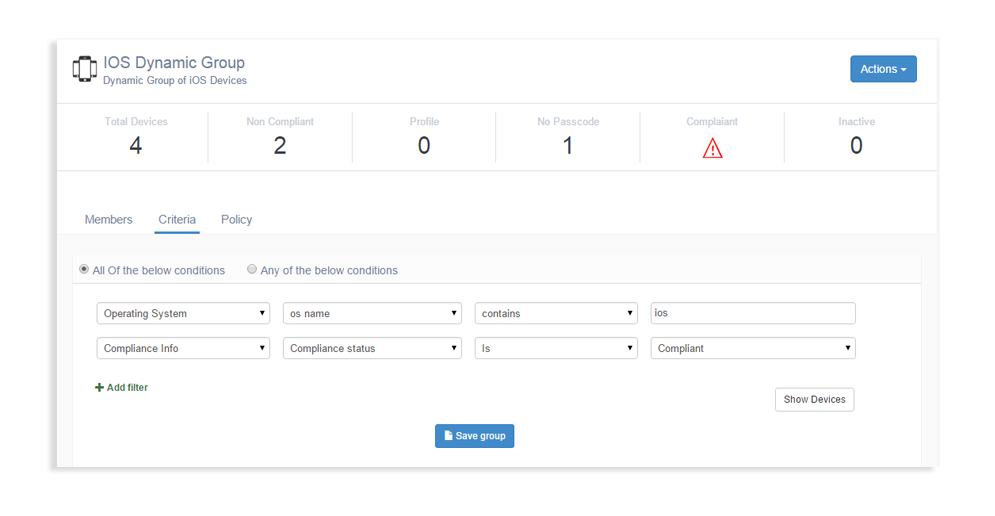The width and height of the screenshot is (995, 516).
Task: Select the Criteria tab
Action: coord(177,220)
